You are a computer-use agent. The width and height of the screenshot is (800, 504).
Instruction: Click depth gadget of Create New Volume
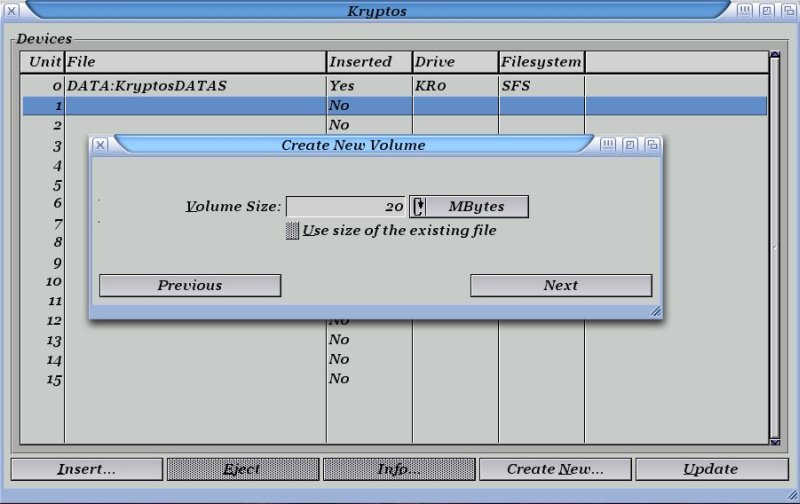(652, 145)
